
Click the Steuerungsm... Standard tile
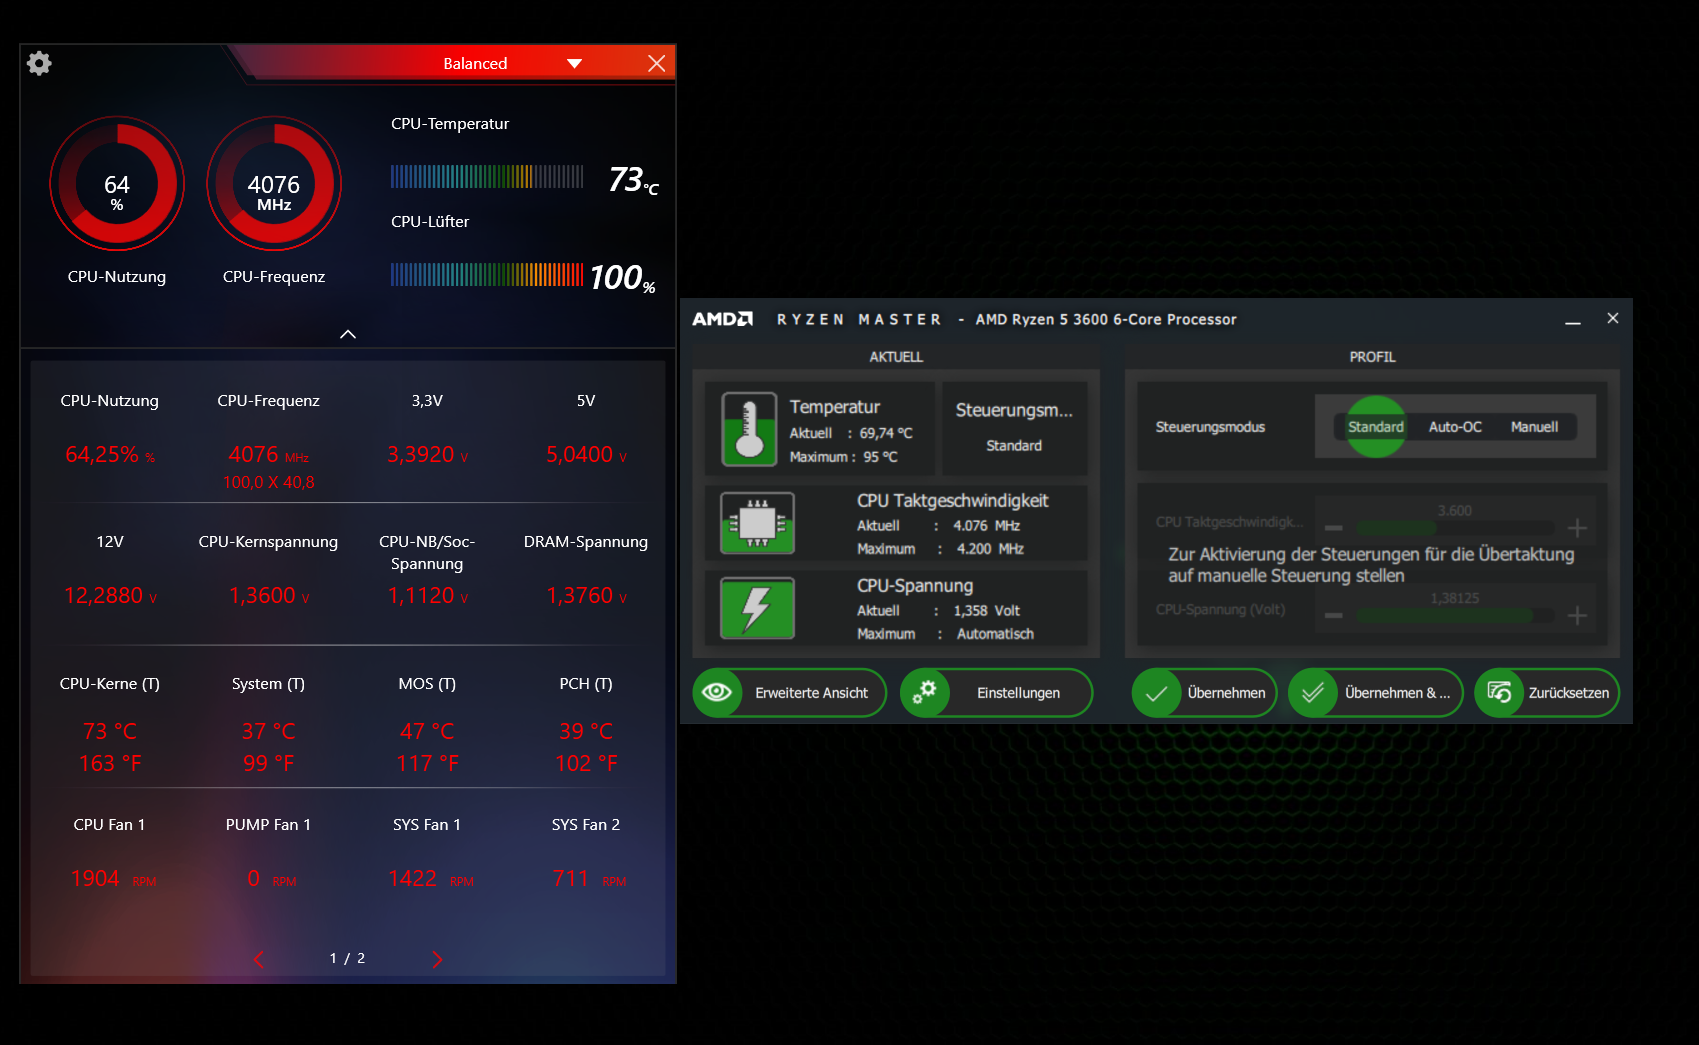[1014, 428]
